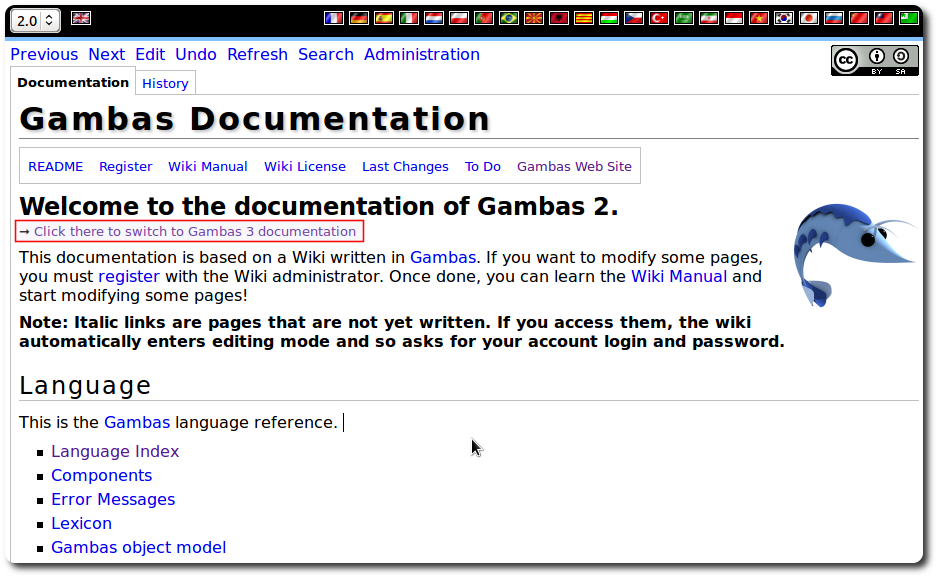Open the Creative Commons BY-SA license badge

tap(873, 60)
